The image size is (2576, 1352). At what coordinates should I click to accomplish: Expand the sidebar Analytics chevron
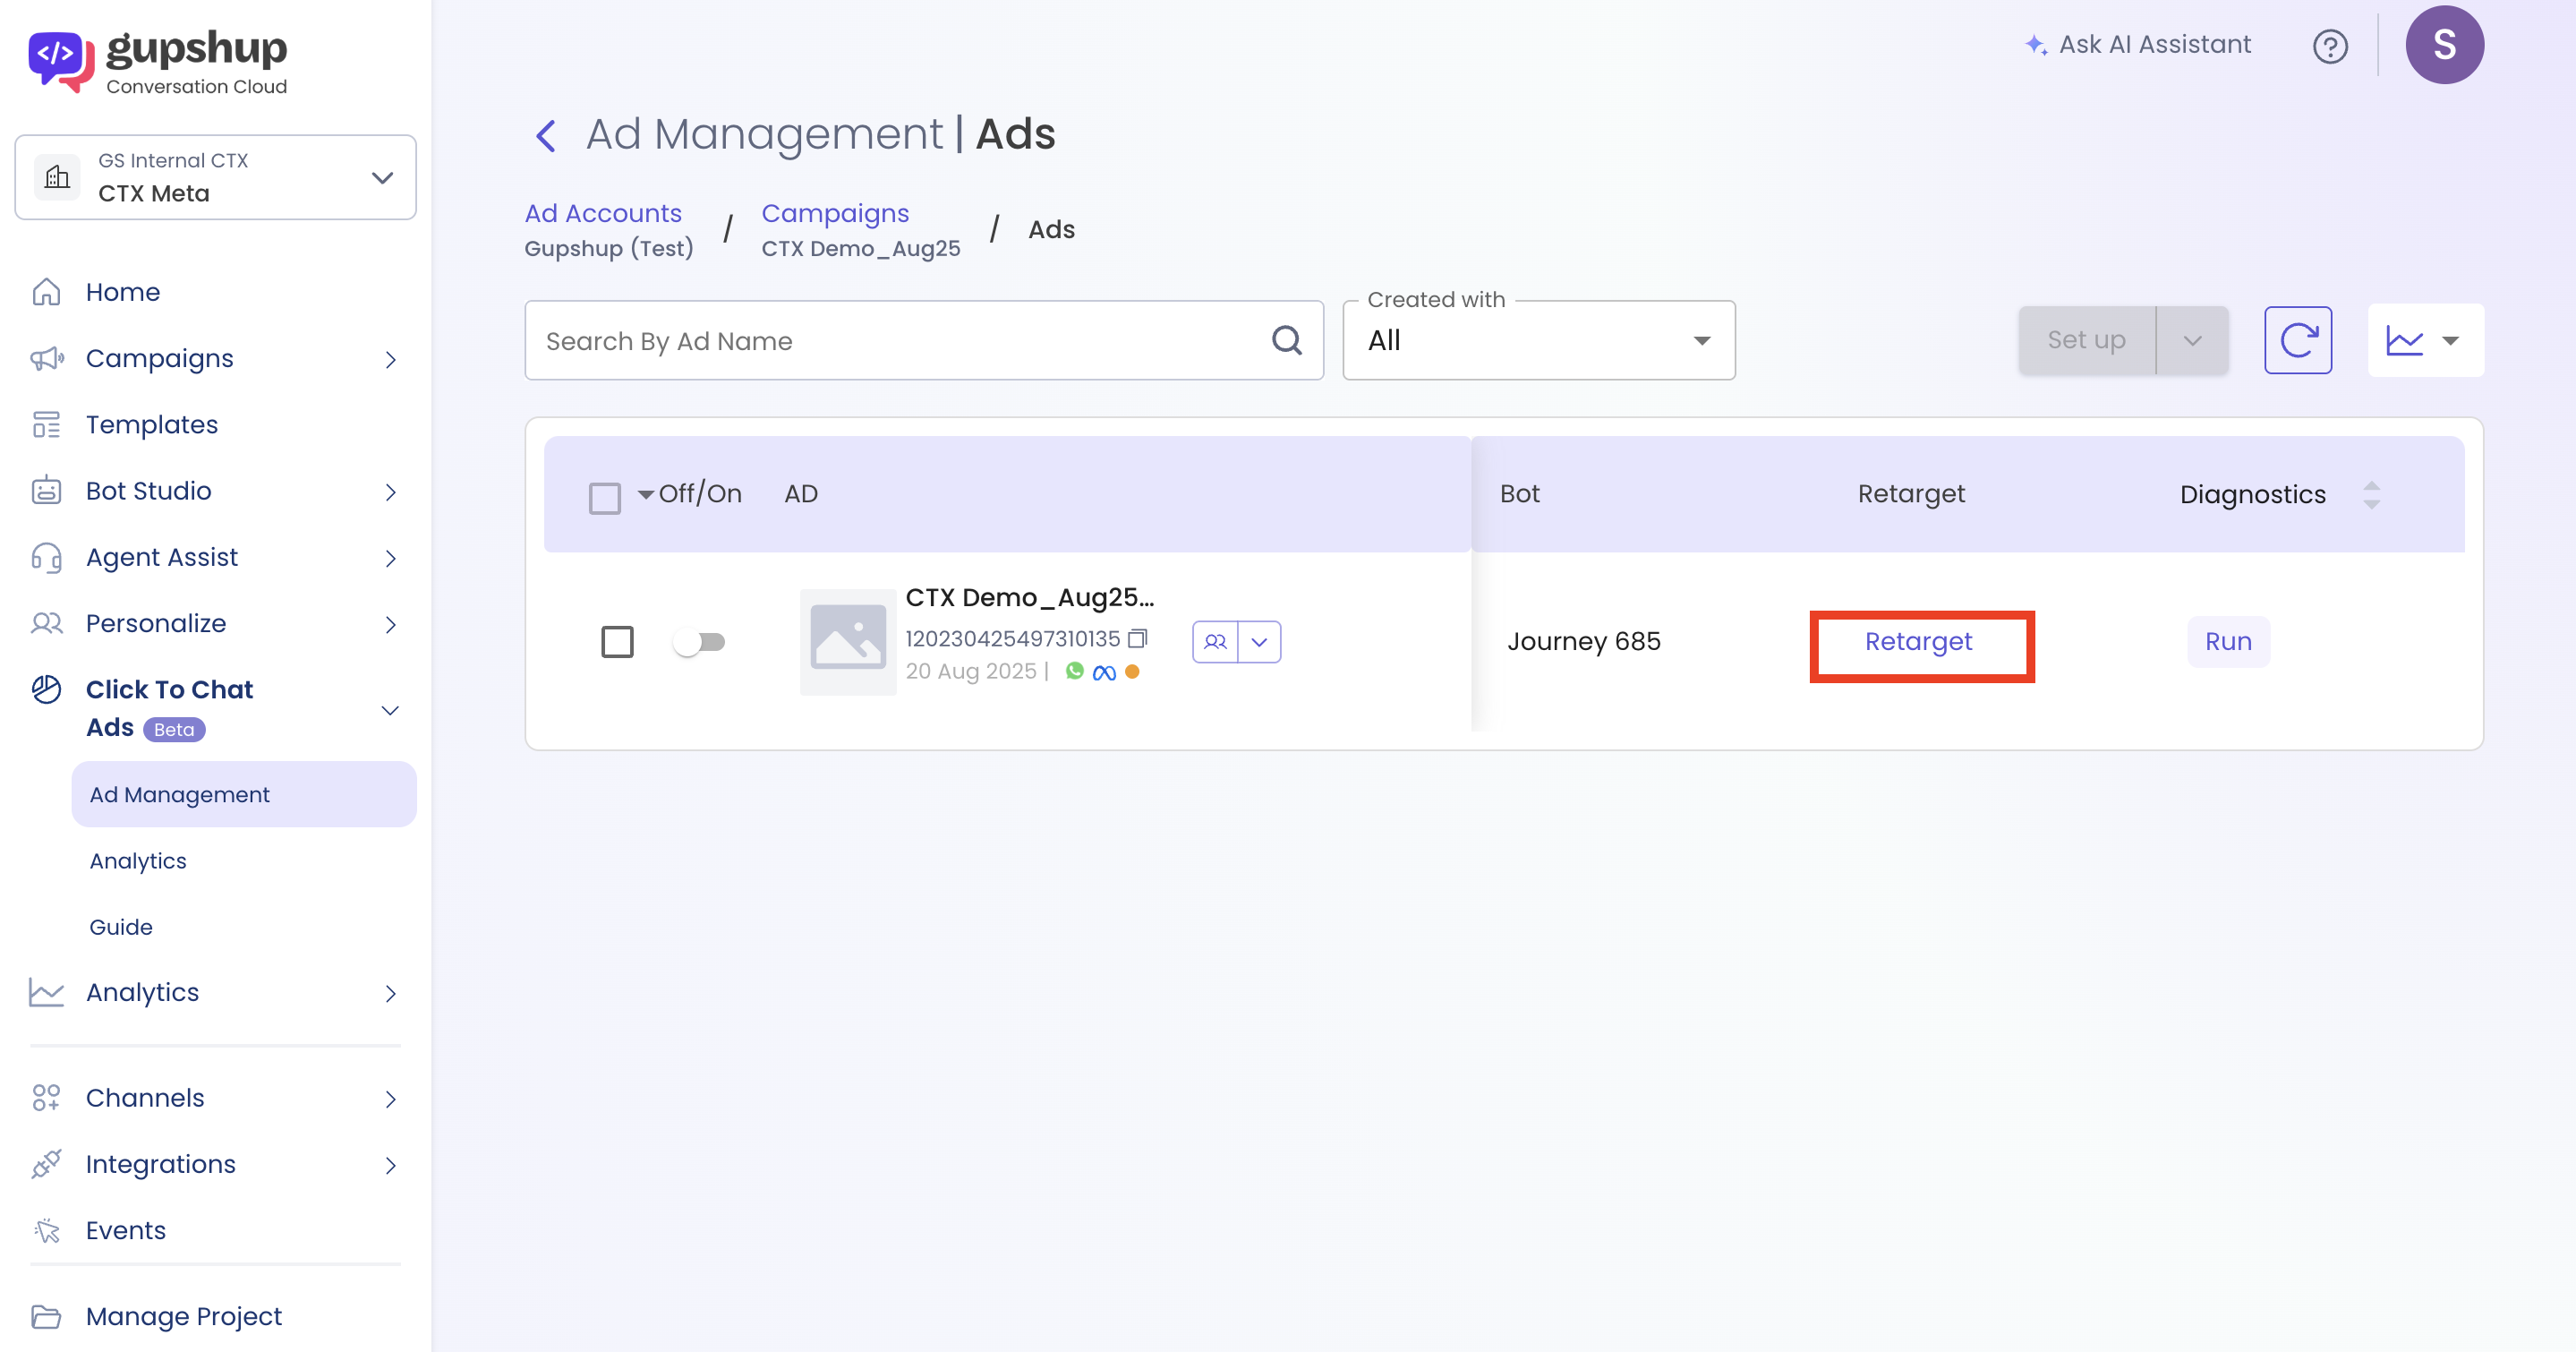tap(390, 993)
